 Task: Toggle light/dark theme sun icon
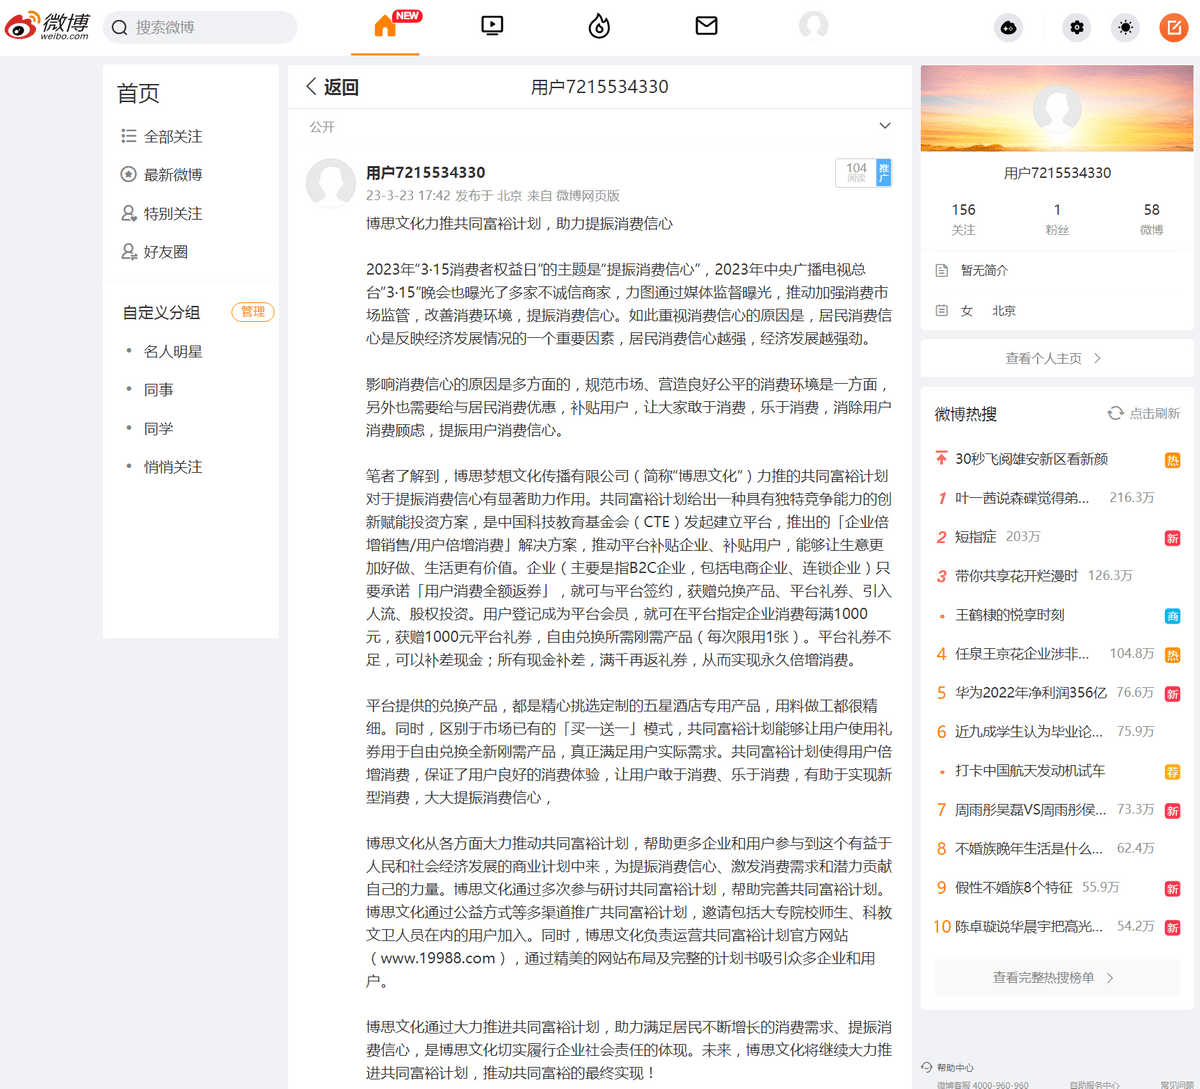click(1126, 28)
